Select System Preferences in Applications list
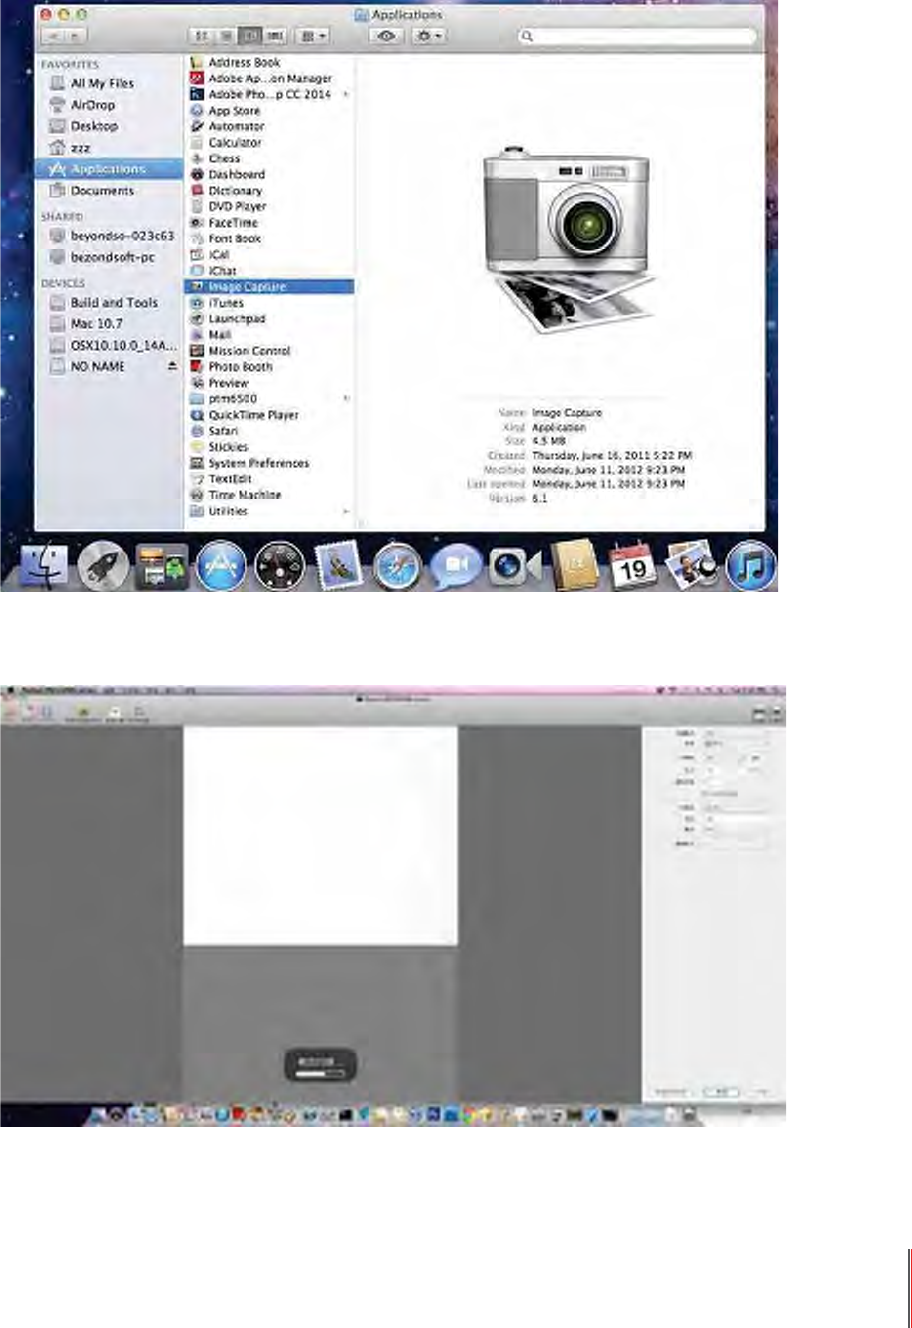Image resolution: width=912 pixels, height=1328 pixels. pos(258,463)
